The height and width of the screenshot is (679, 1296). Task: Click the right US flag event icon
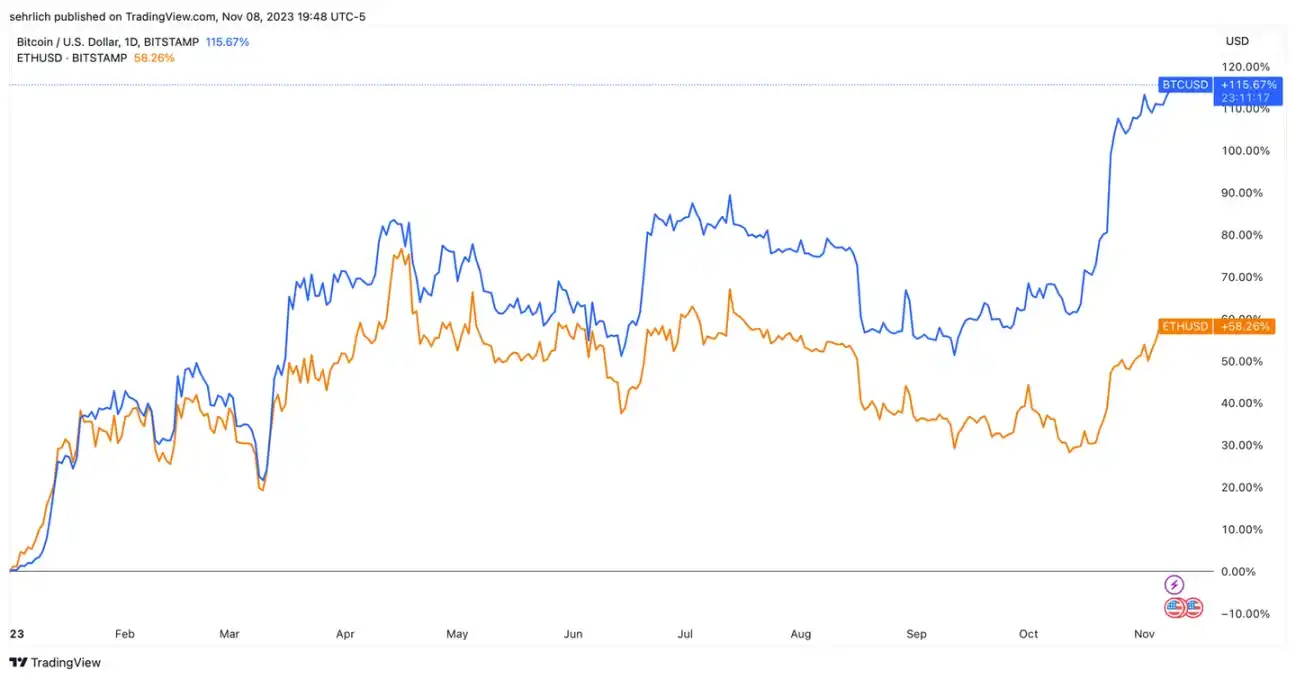click(1193, 607)
